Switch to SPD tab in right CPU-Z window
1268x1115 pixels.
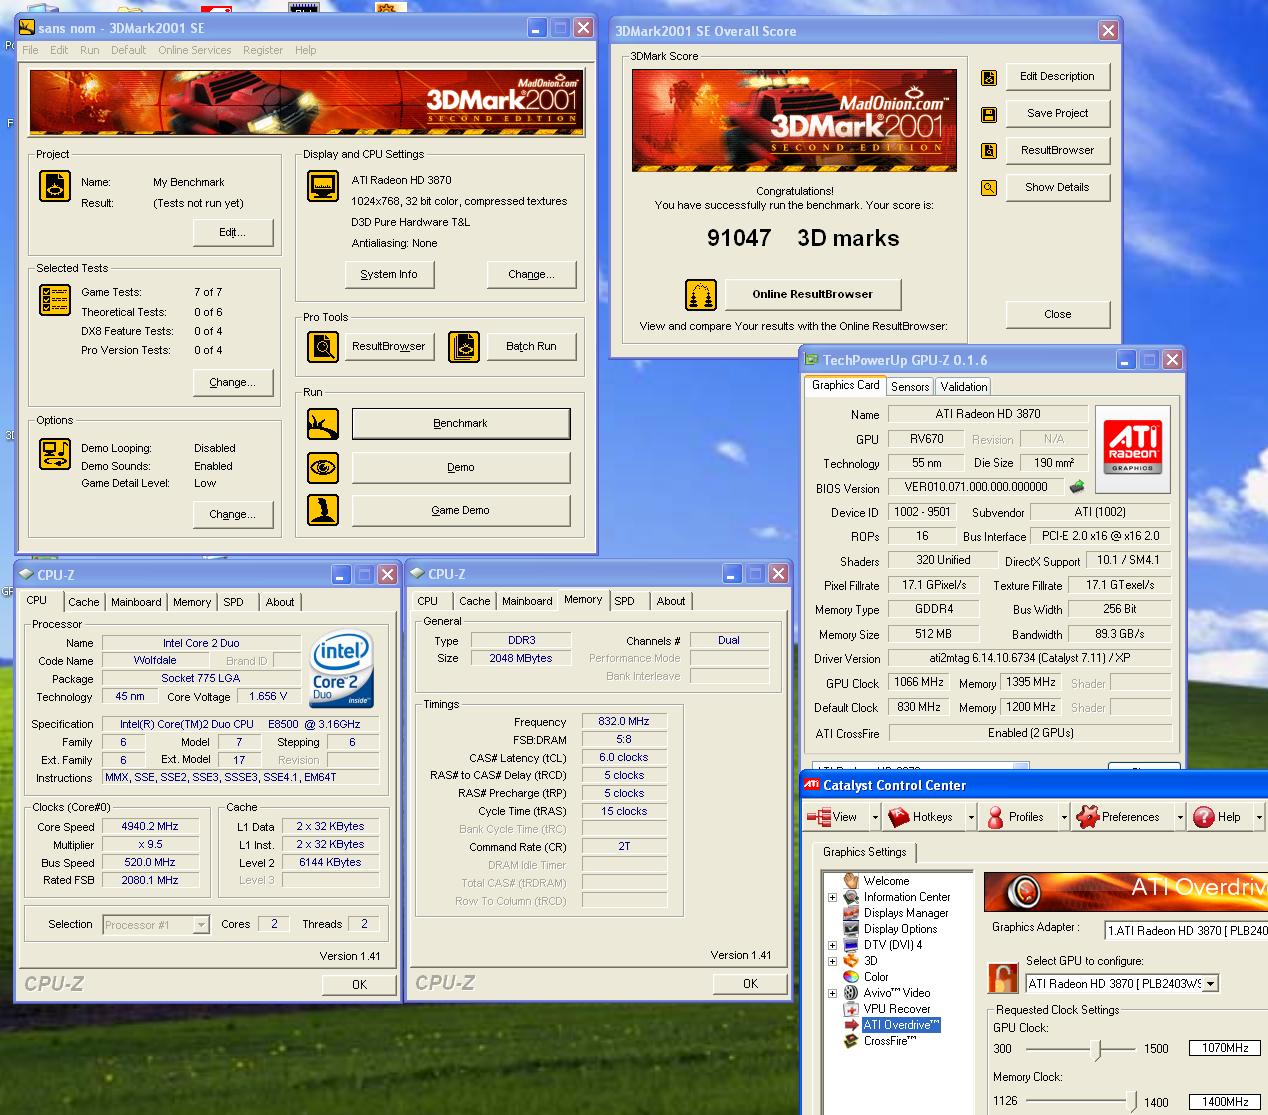pyautogui.click(x=624, y=601)
